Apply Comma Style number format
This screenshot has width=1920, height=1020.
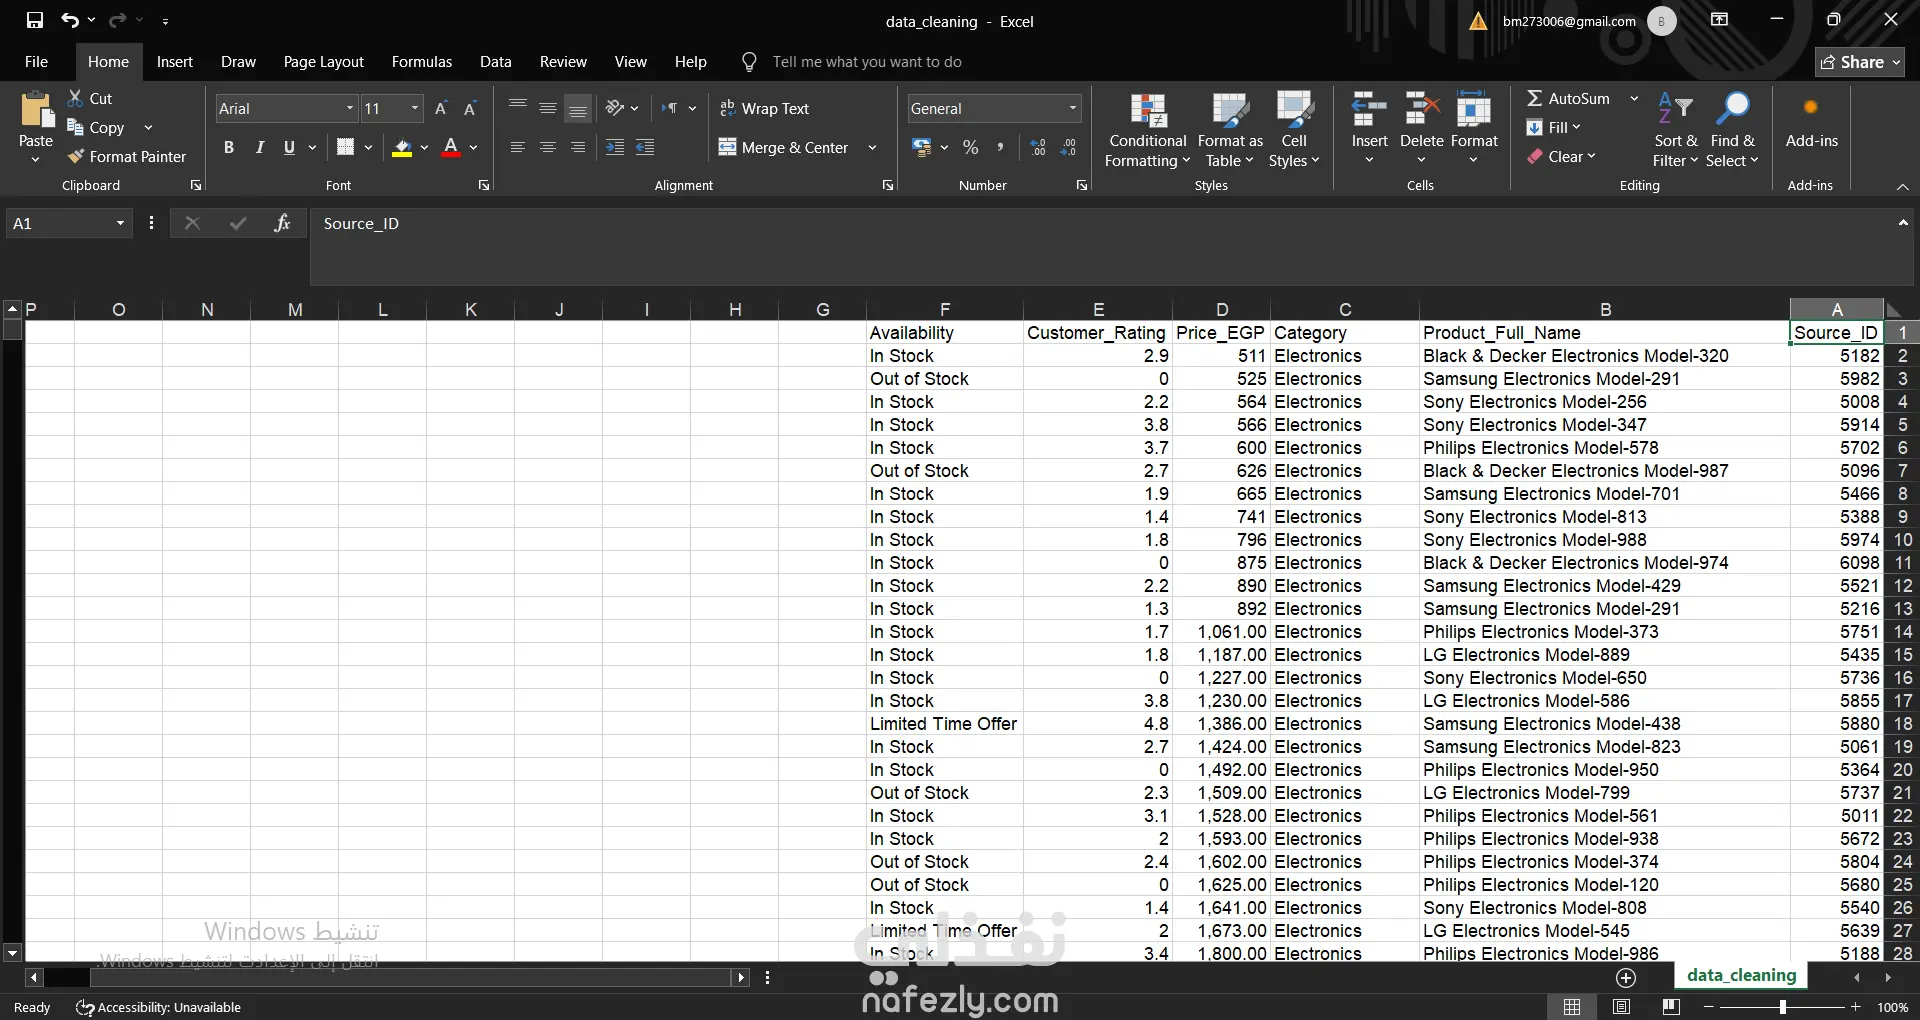point(1000,147)
